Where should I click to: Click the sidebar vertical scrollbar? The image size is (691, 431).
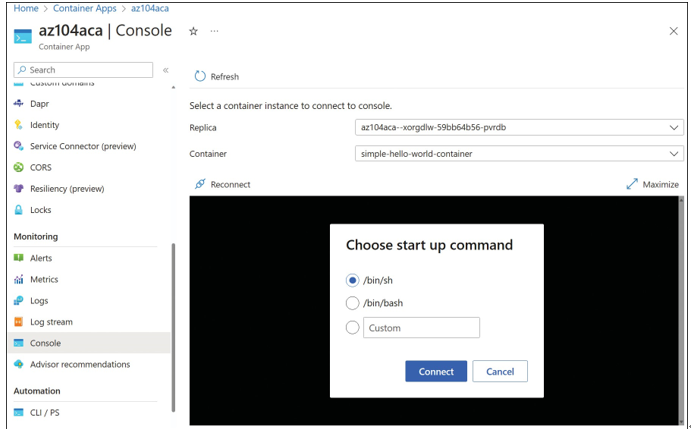pyautogui.click(x=173, y=327)
